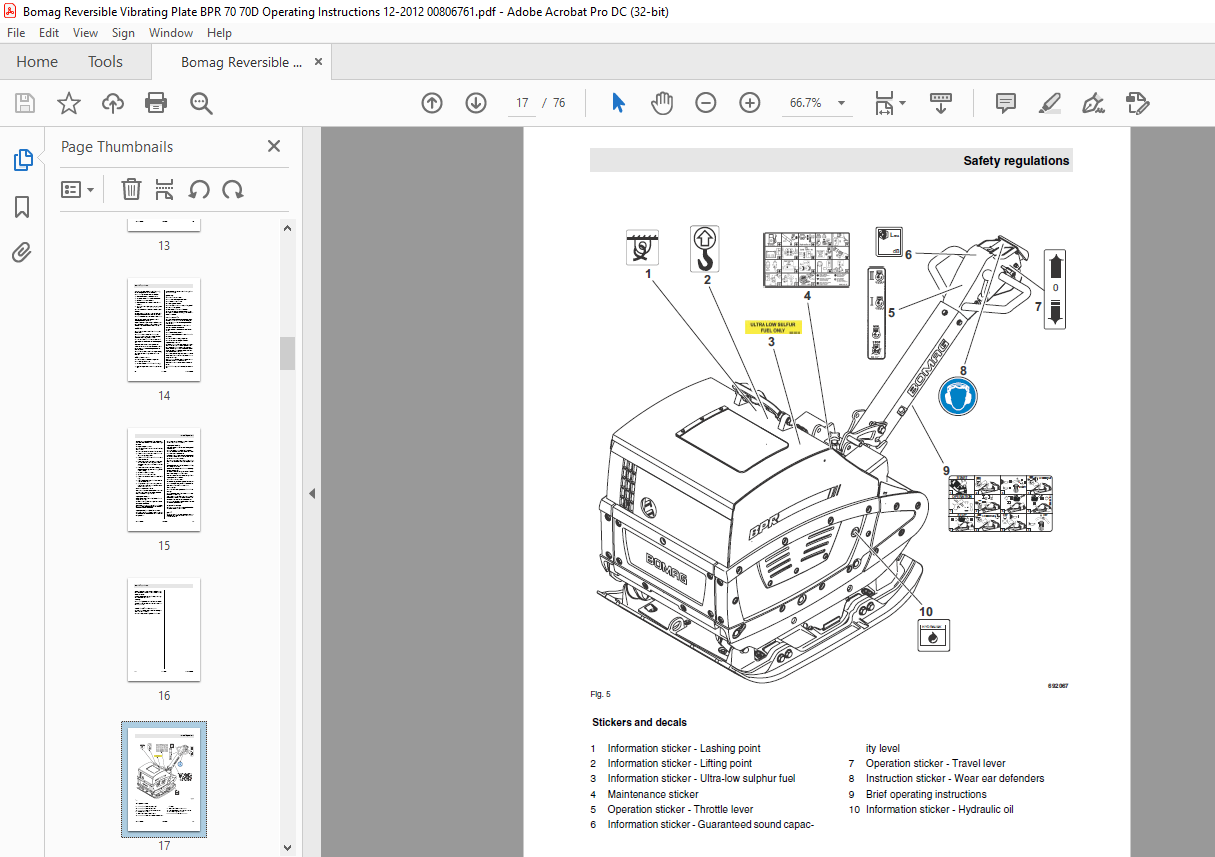Rotate the page counterclockwise
Viewport: 1215px width, 857px height.
point(199,189)
